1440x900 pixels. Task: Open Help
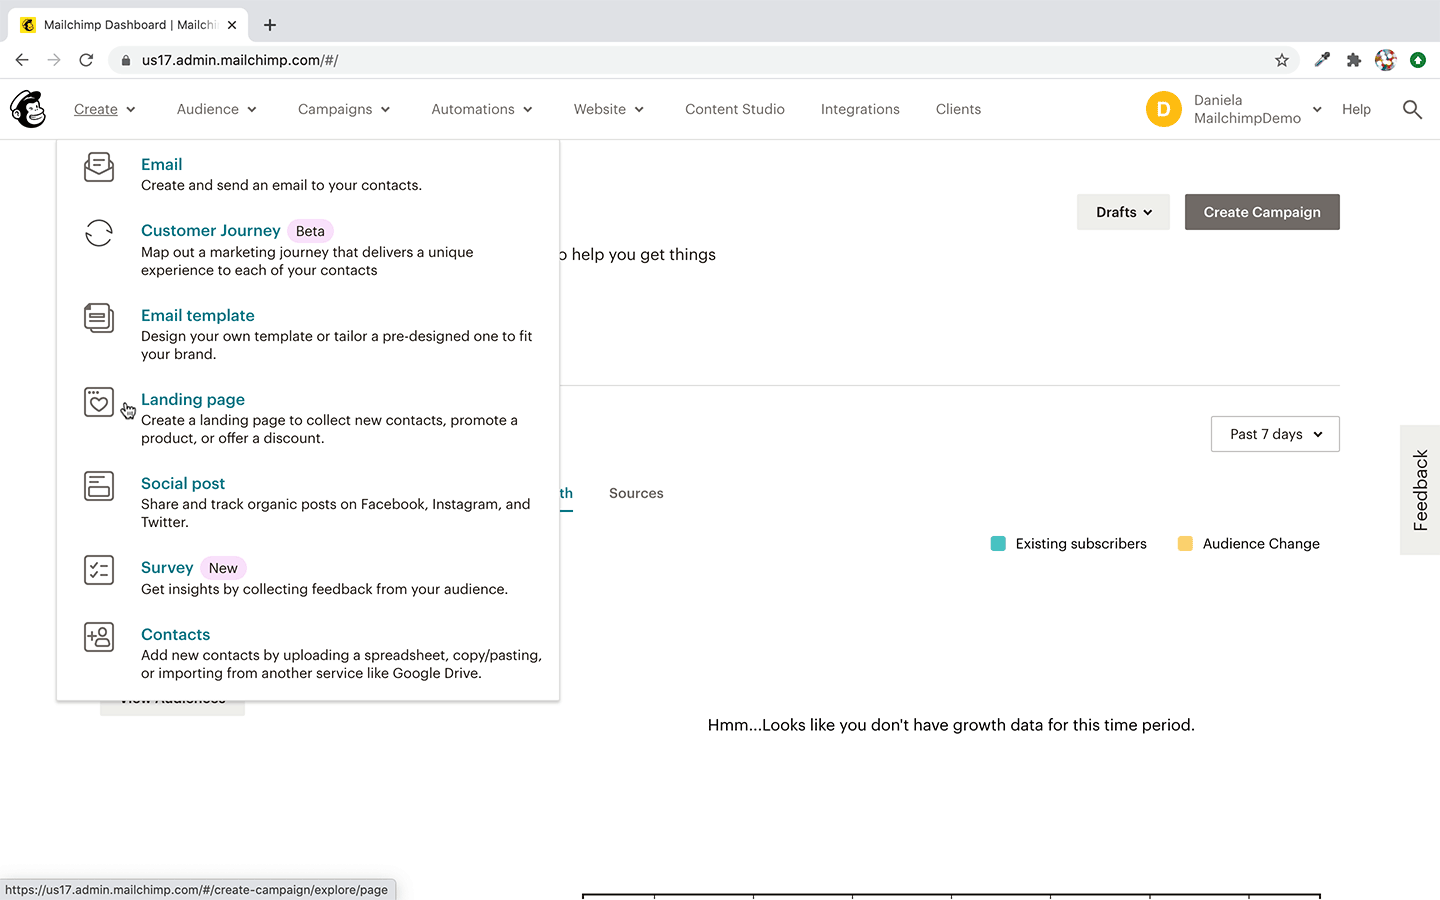point(1356,109)
